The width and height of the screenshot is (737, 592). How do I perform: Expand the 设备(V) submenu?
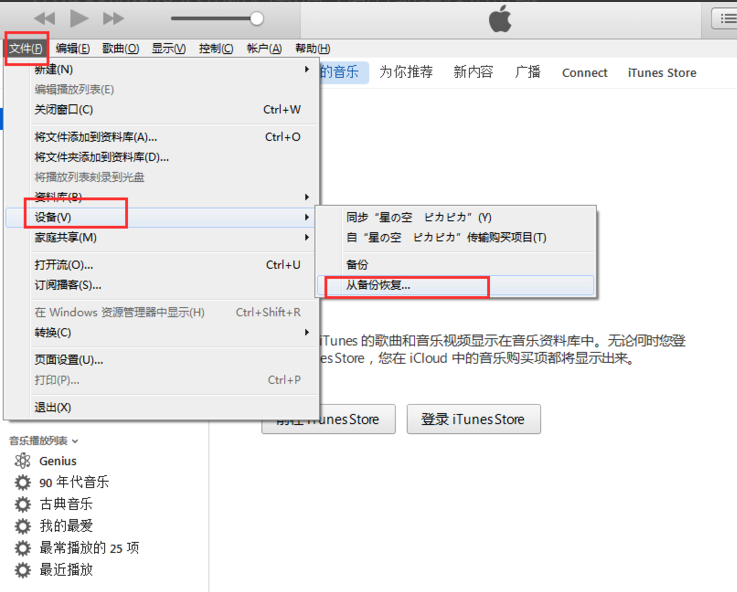point(162,218)
